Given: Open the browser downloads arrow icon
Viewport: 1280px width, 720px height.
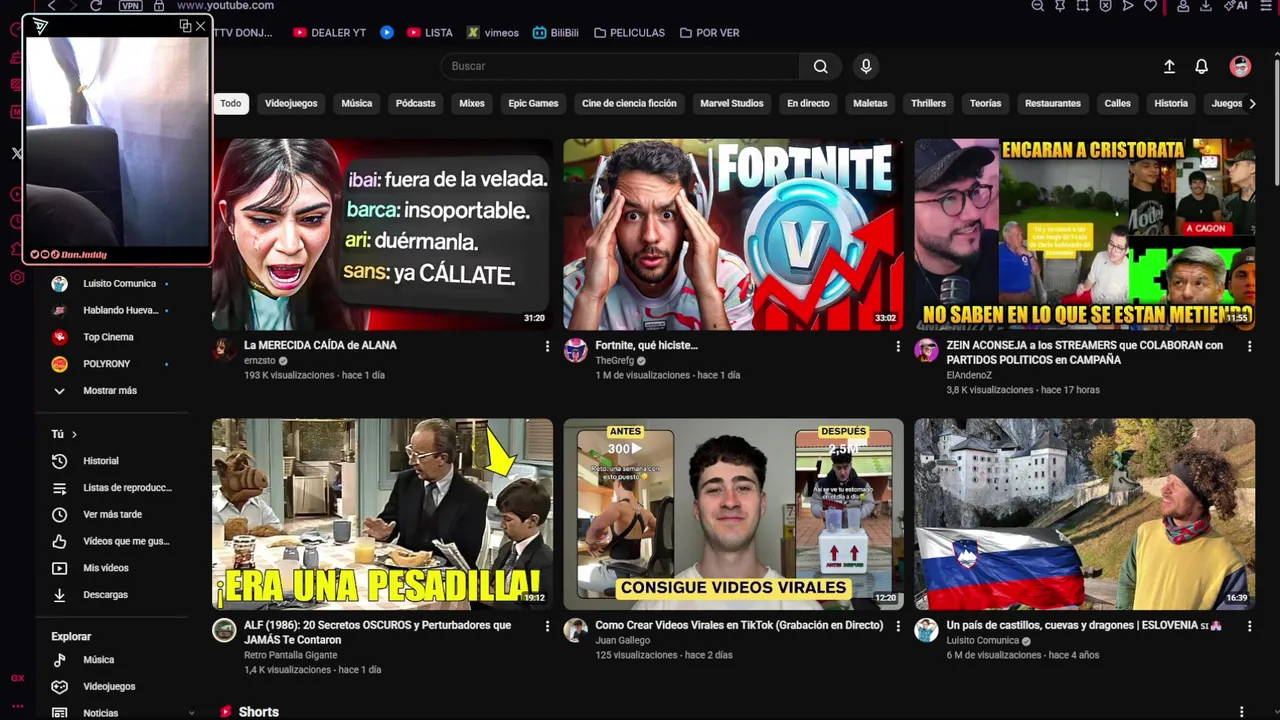Looking at the screenshot, I should pos(1206,6).
